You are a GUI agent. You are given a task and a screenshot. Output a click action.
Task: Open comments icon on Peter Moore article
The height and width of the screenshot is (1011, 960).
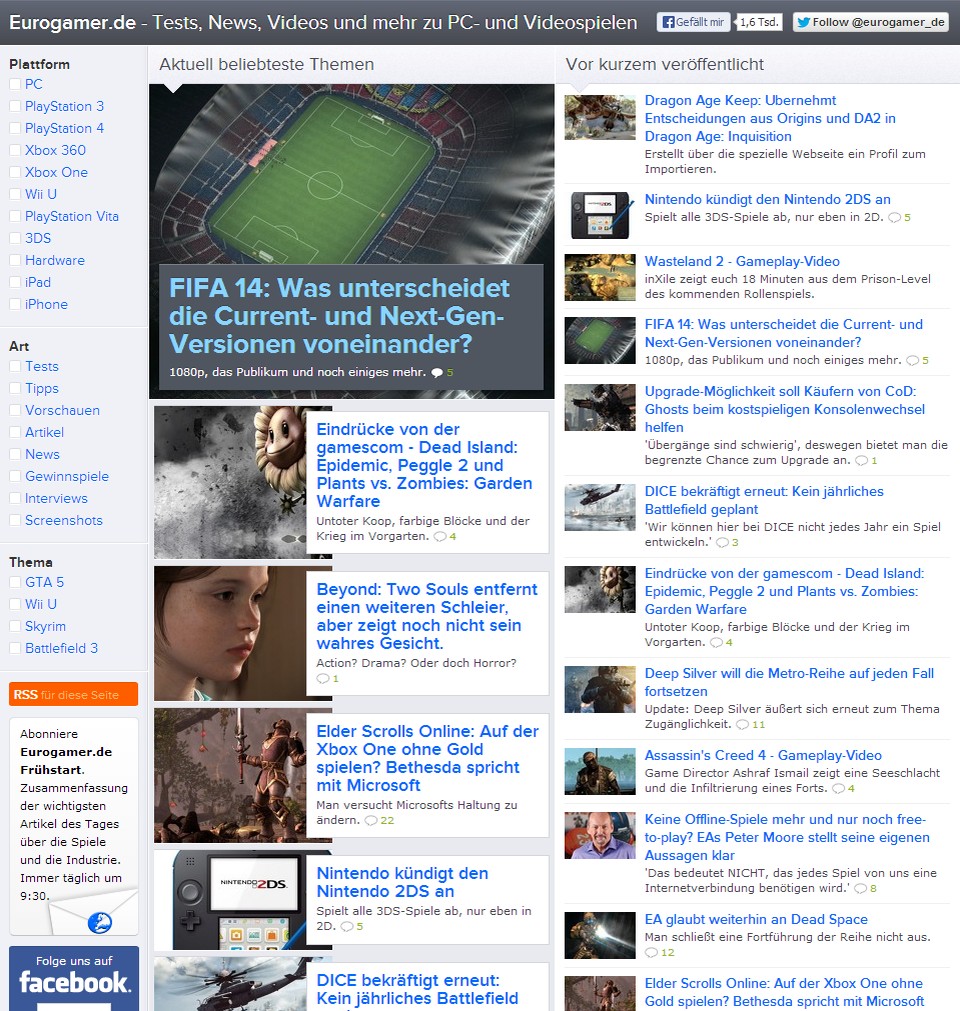(860, 888)
